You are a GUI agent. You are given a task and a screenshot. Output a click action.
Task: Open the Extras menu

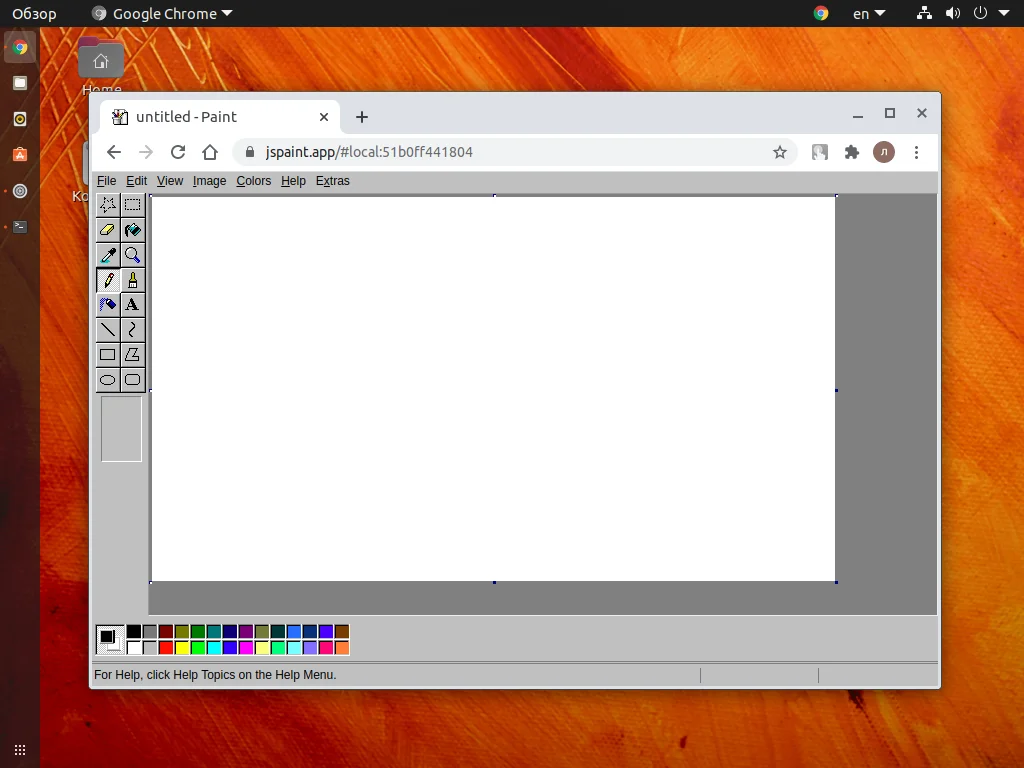click(332, 181)
